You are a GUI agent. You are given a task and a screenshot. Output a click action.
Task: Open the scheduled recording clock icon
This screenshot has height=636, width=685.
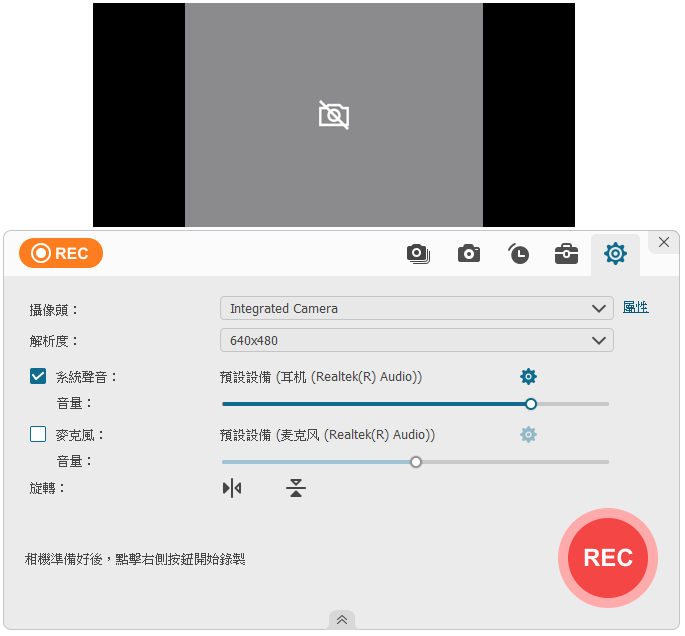pos(518,254)
